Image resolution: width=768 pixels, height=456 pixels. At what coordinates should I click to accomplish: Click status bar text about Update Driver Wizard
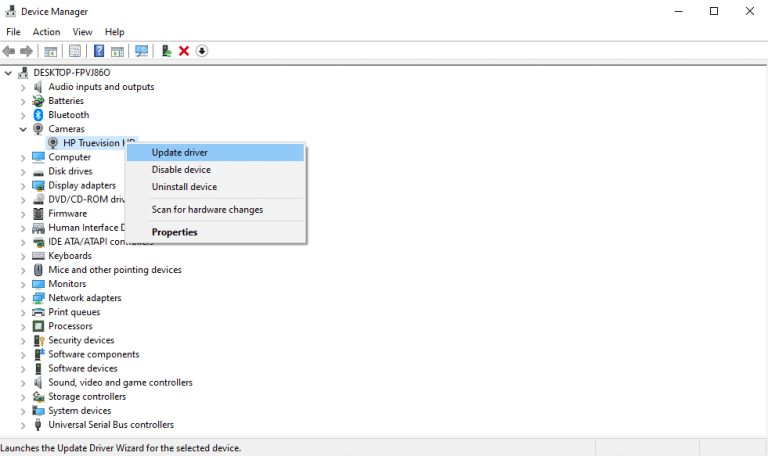(120, 448)
